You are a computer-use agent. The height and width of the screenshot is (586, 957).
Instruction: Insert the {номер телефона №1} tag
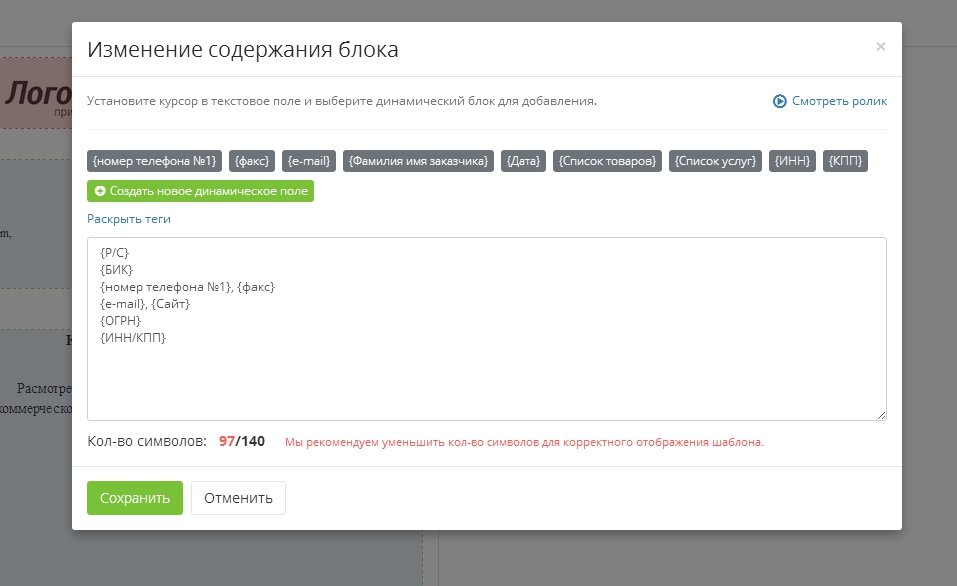154,161
